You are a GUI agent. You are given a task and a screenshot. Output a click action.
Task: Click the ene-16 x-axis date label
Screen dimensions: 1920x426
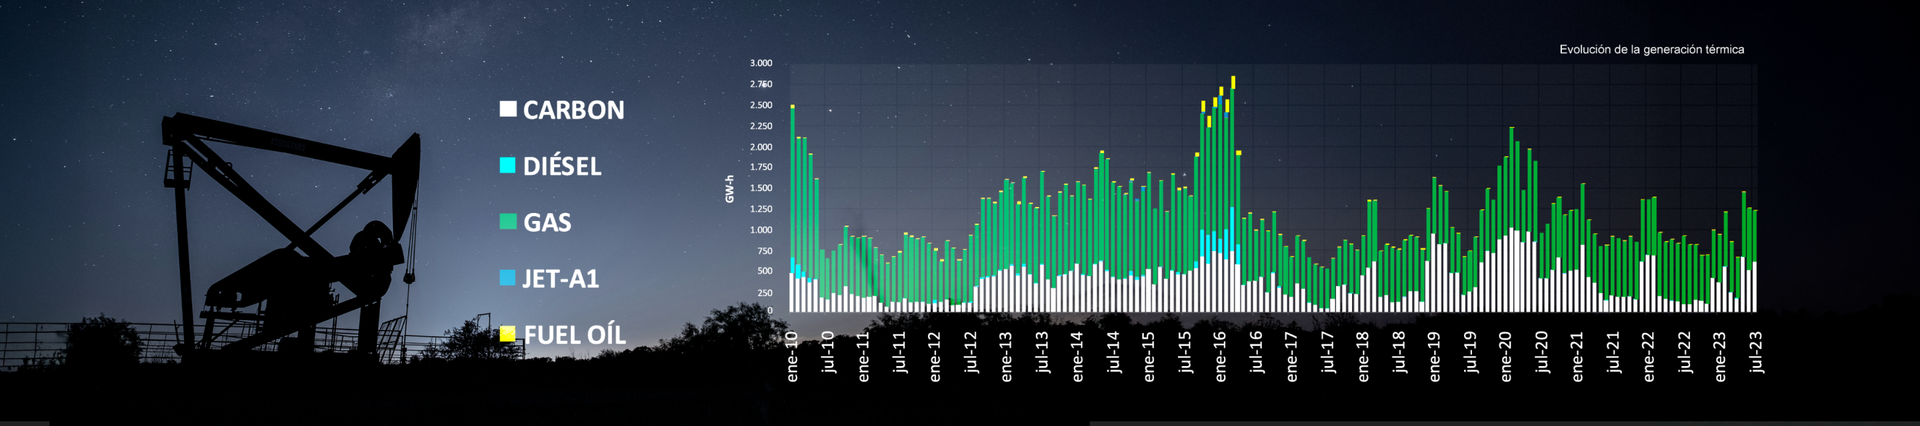tap(1220, 356)
